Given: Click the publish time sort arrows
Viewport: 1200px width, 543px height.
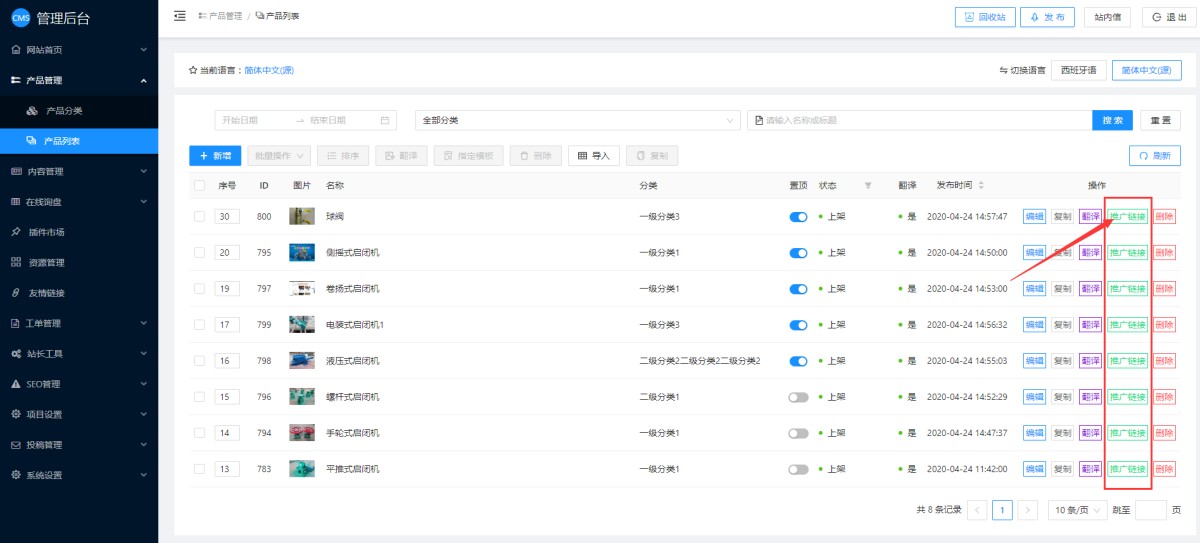Looking at the screenshot, I should 981,186.
